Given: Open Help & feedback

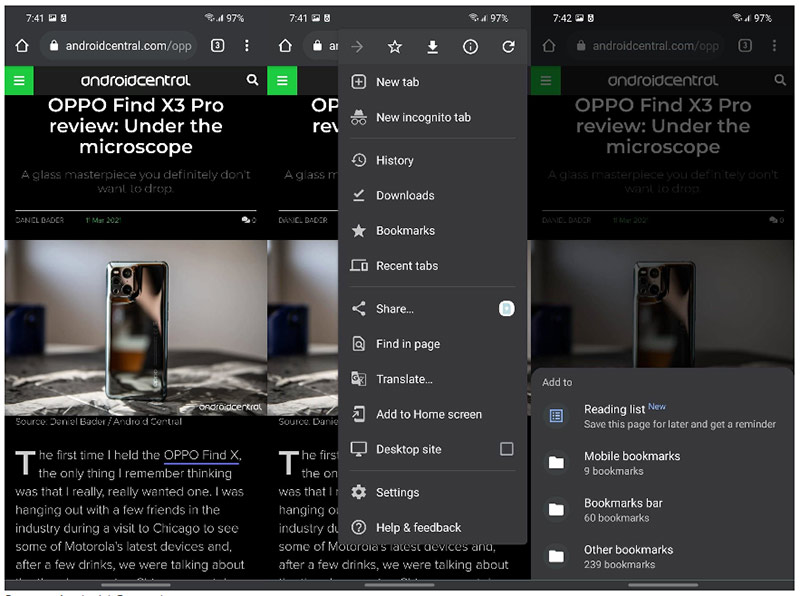Looking at the screenshot, I should point(433,528).
